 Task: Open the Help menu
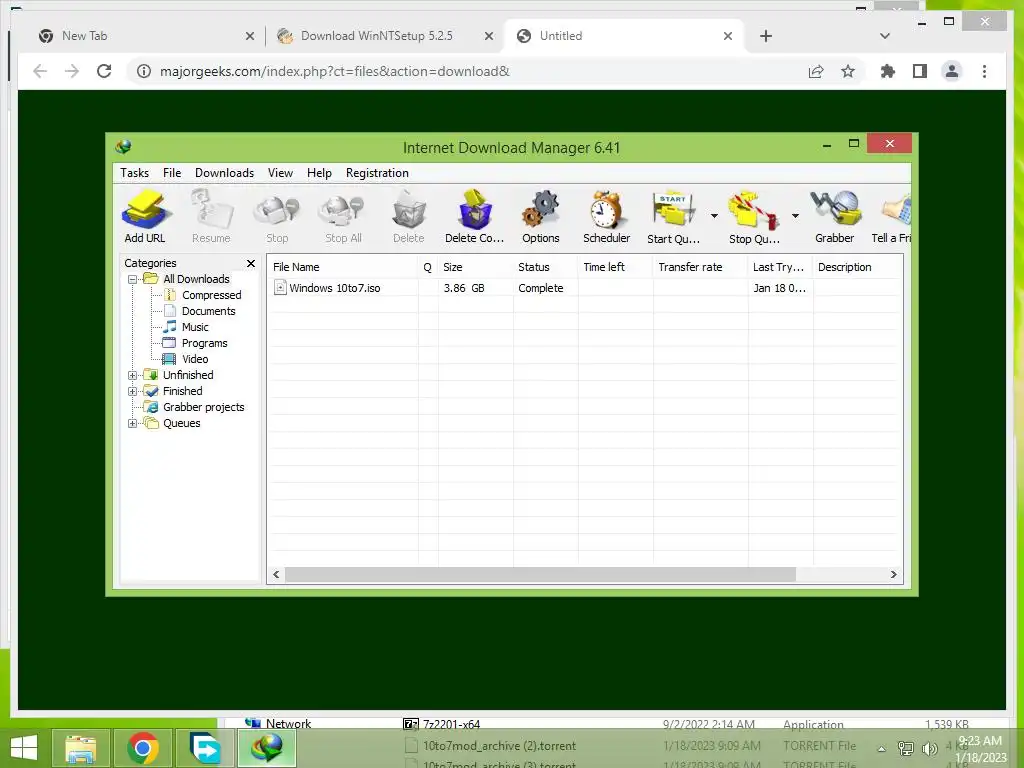(319, 173)
